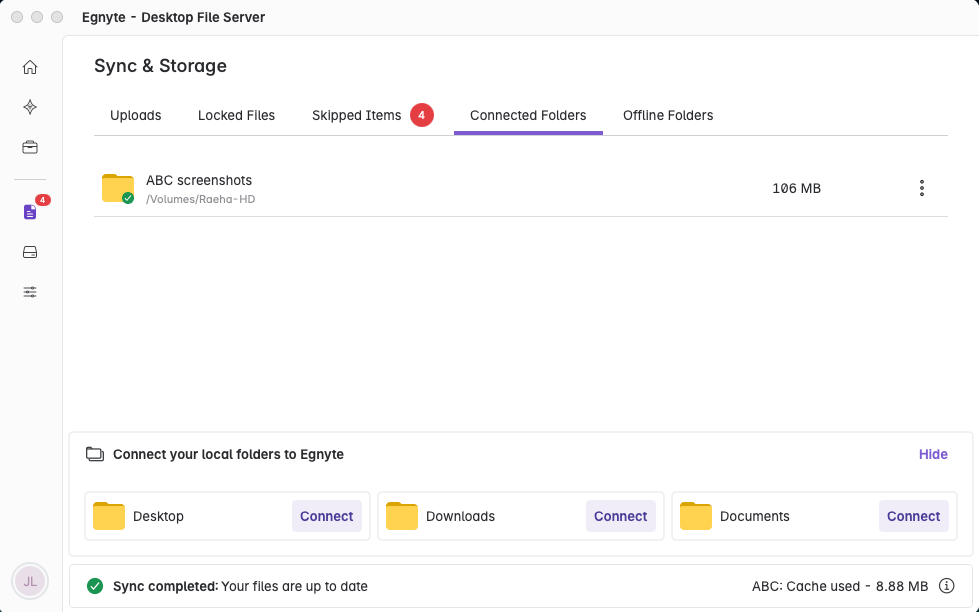
Task: Click the local folders icon beside Connect heading
Action: 95,454
